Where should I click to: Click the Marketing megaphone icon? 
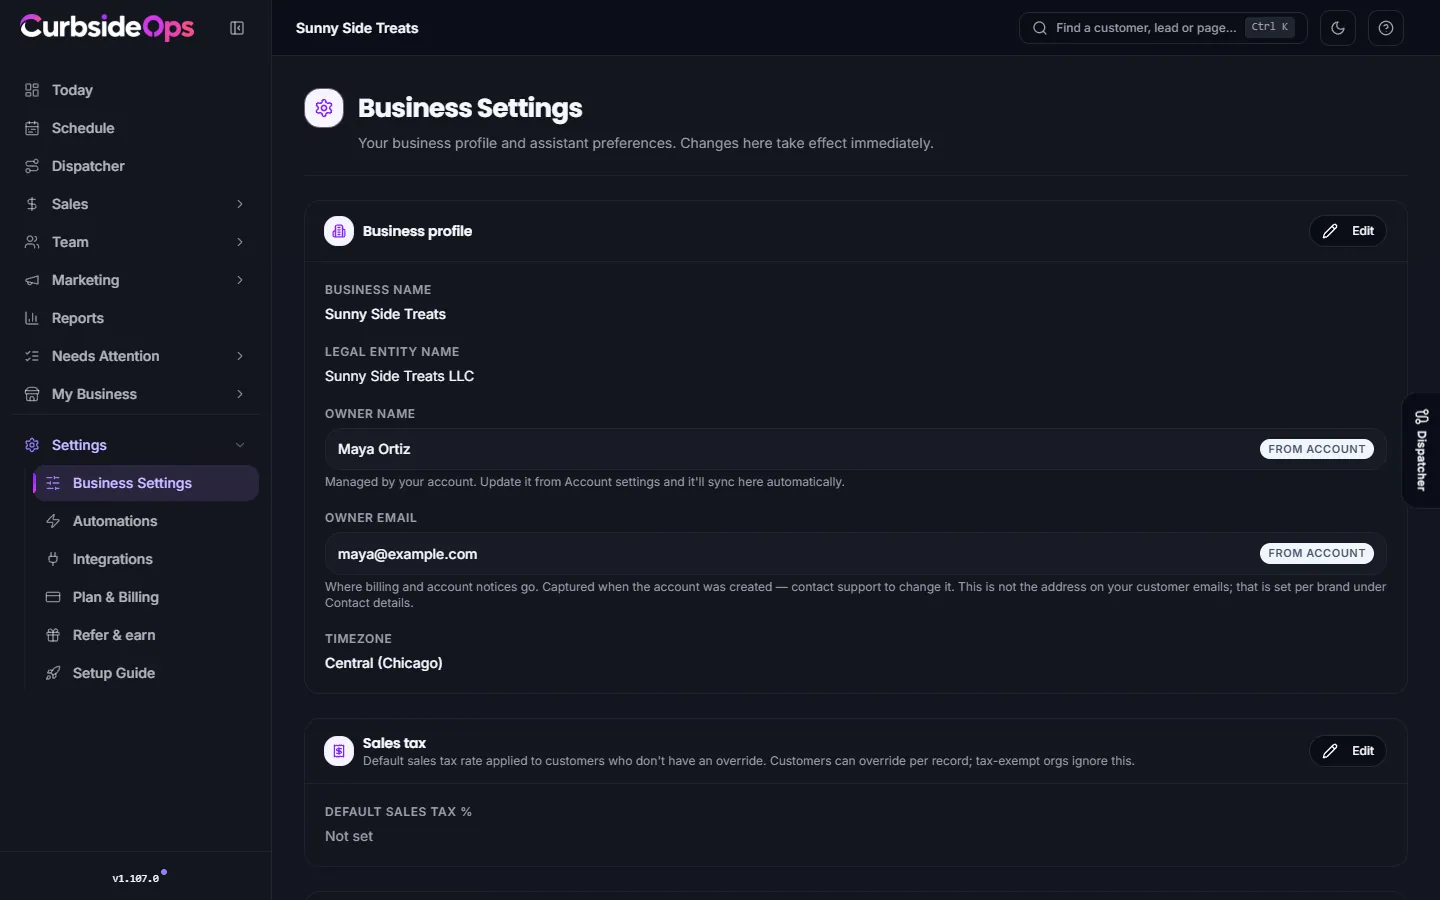coord(32,280)
